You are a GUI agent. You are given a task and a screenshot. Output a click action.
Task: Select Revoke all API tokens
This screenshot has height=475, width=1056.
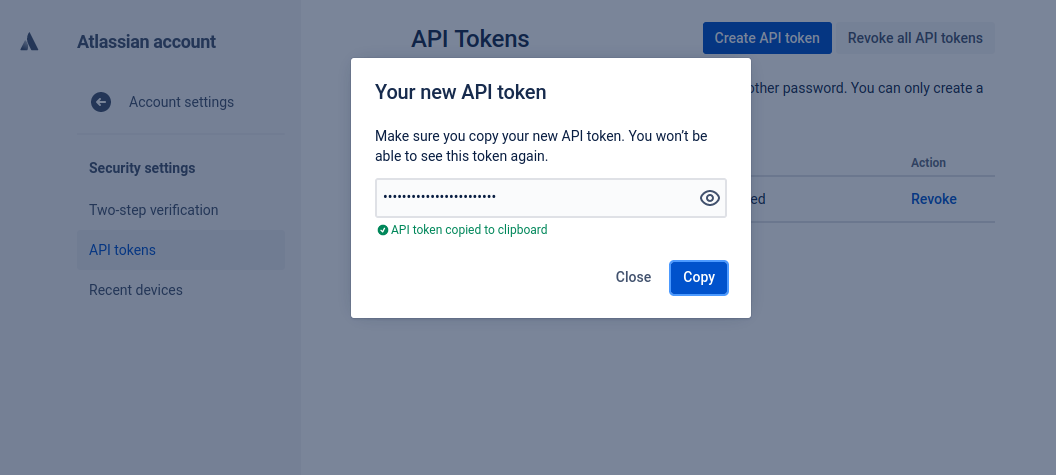[915, 39]
